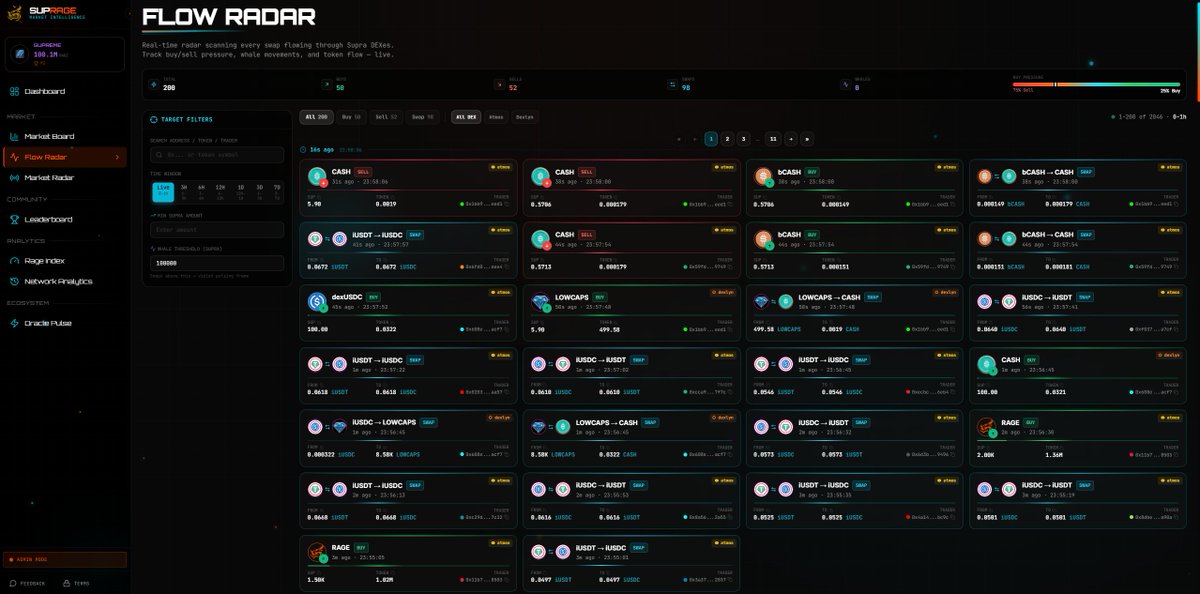This screenshot has width=1200, height=594.
Task: Click SELL badge on 31s CASH card
Action: pyautogui.click(x=363, y=171)
